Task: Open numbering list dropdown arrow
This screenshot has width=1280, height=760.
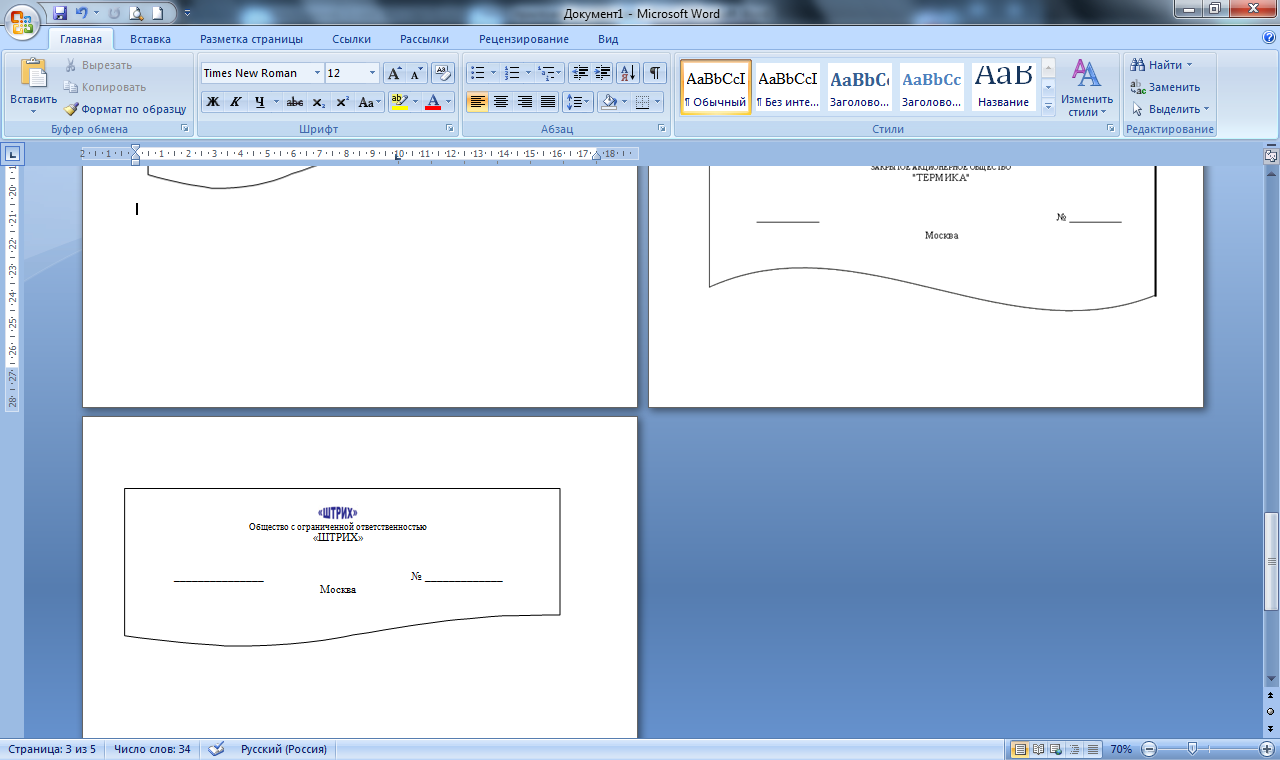Action: click(527, 73)
